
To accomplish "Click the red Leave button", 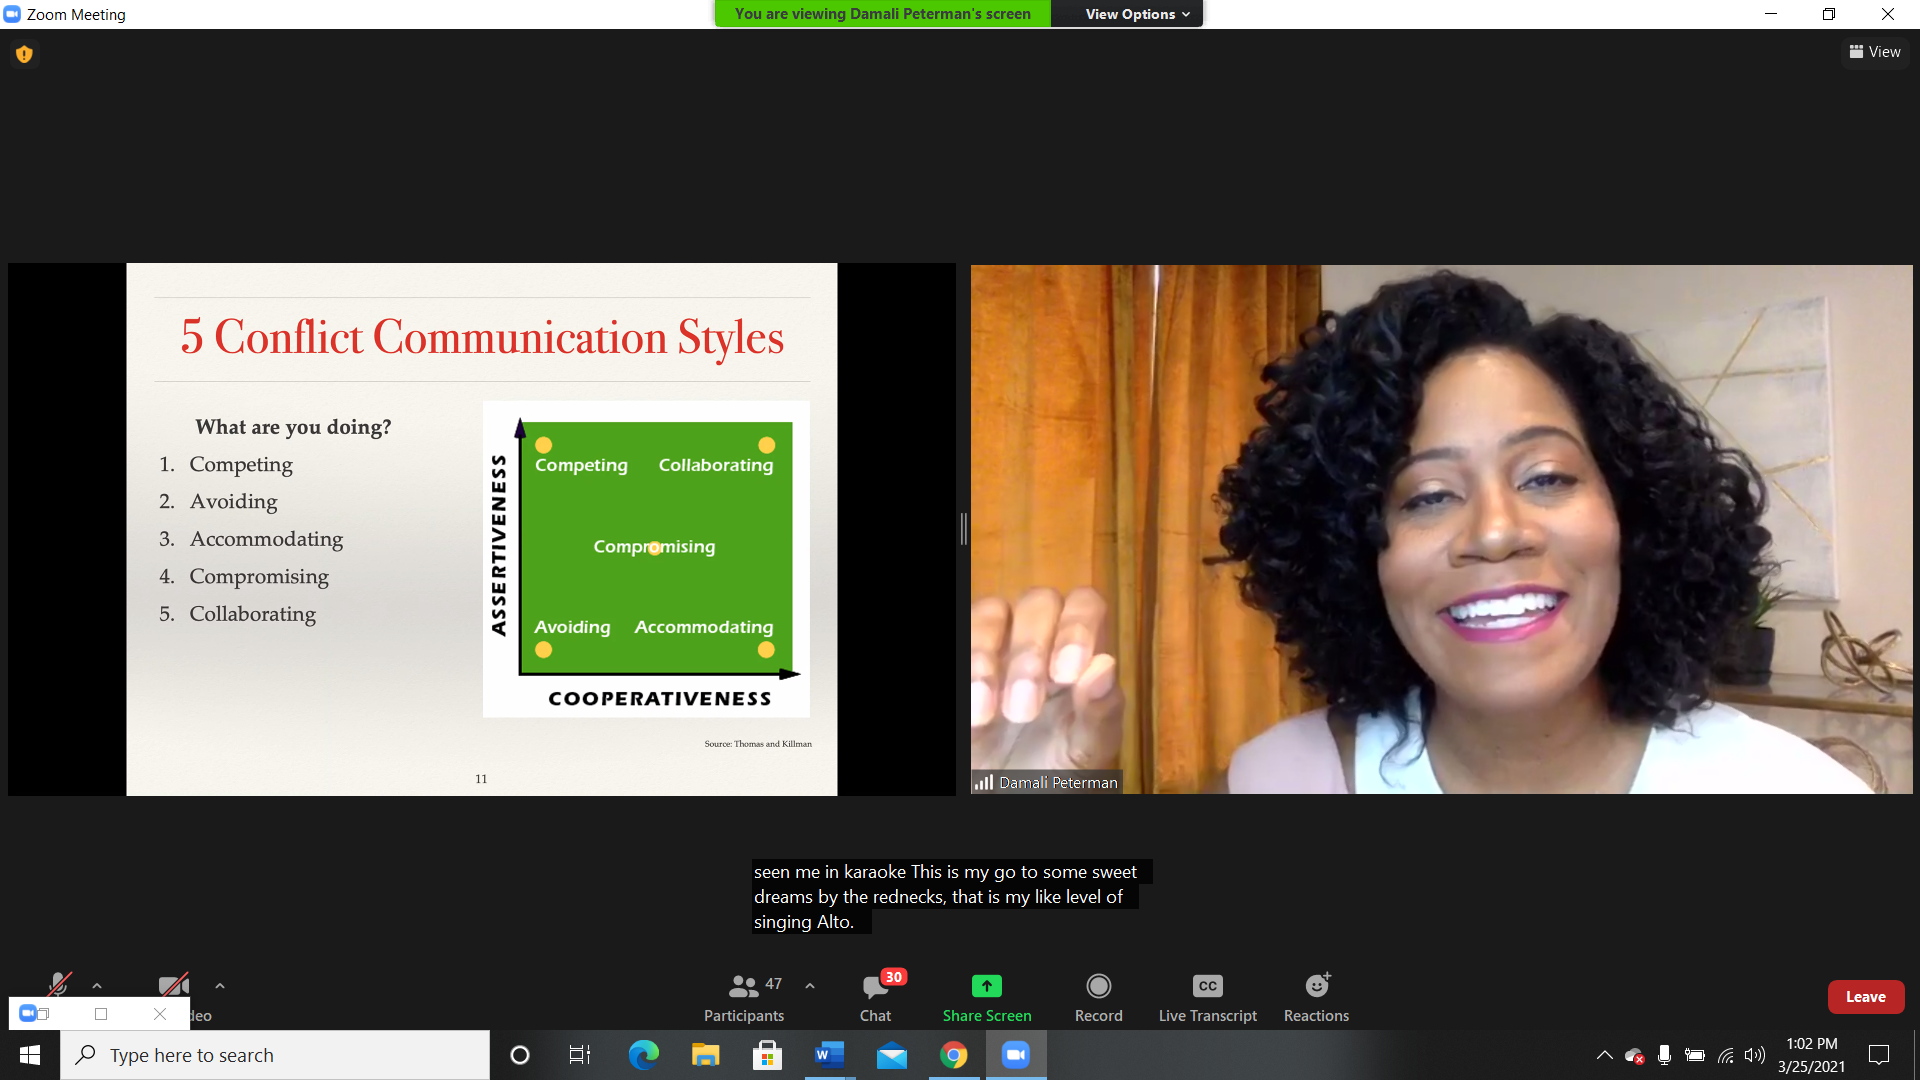I will coord(1865,997).
